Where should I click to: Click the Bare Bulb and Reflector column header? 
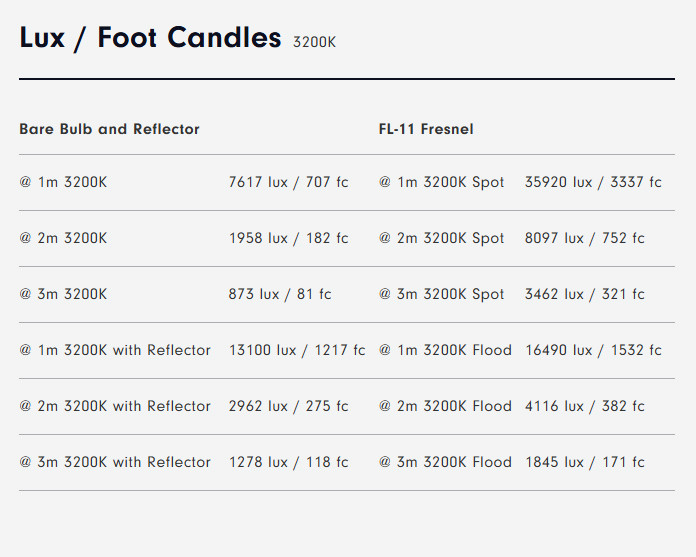[x=109, y=129]
